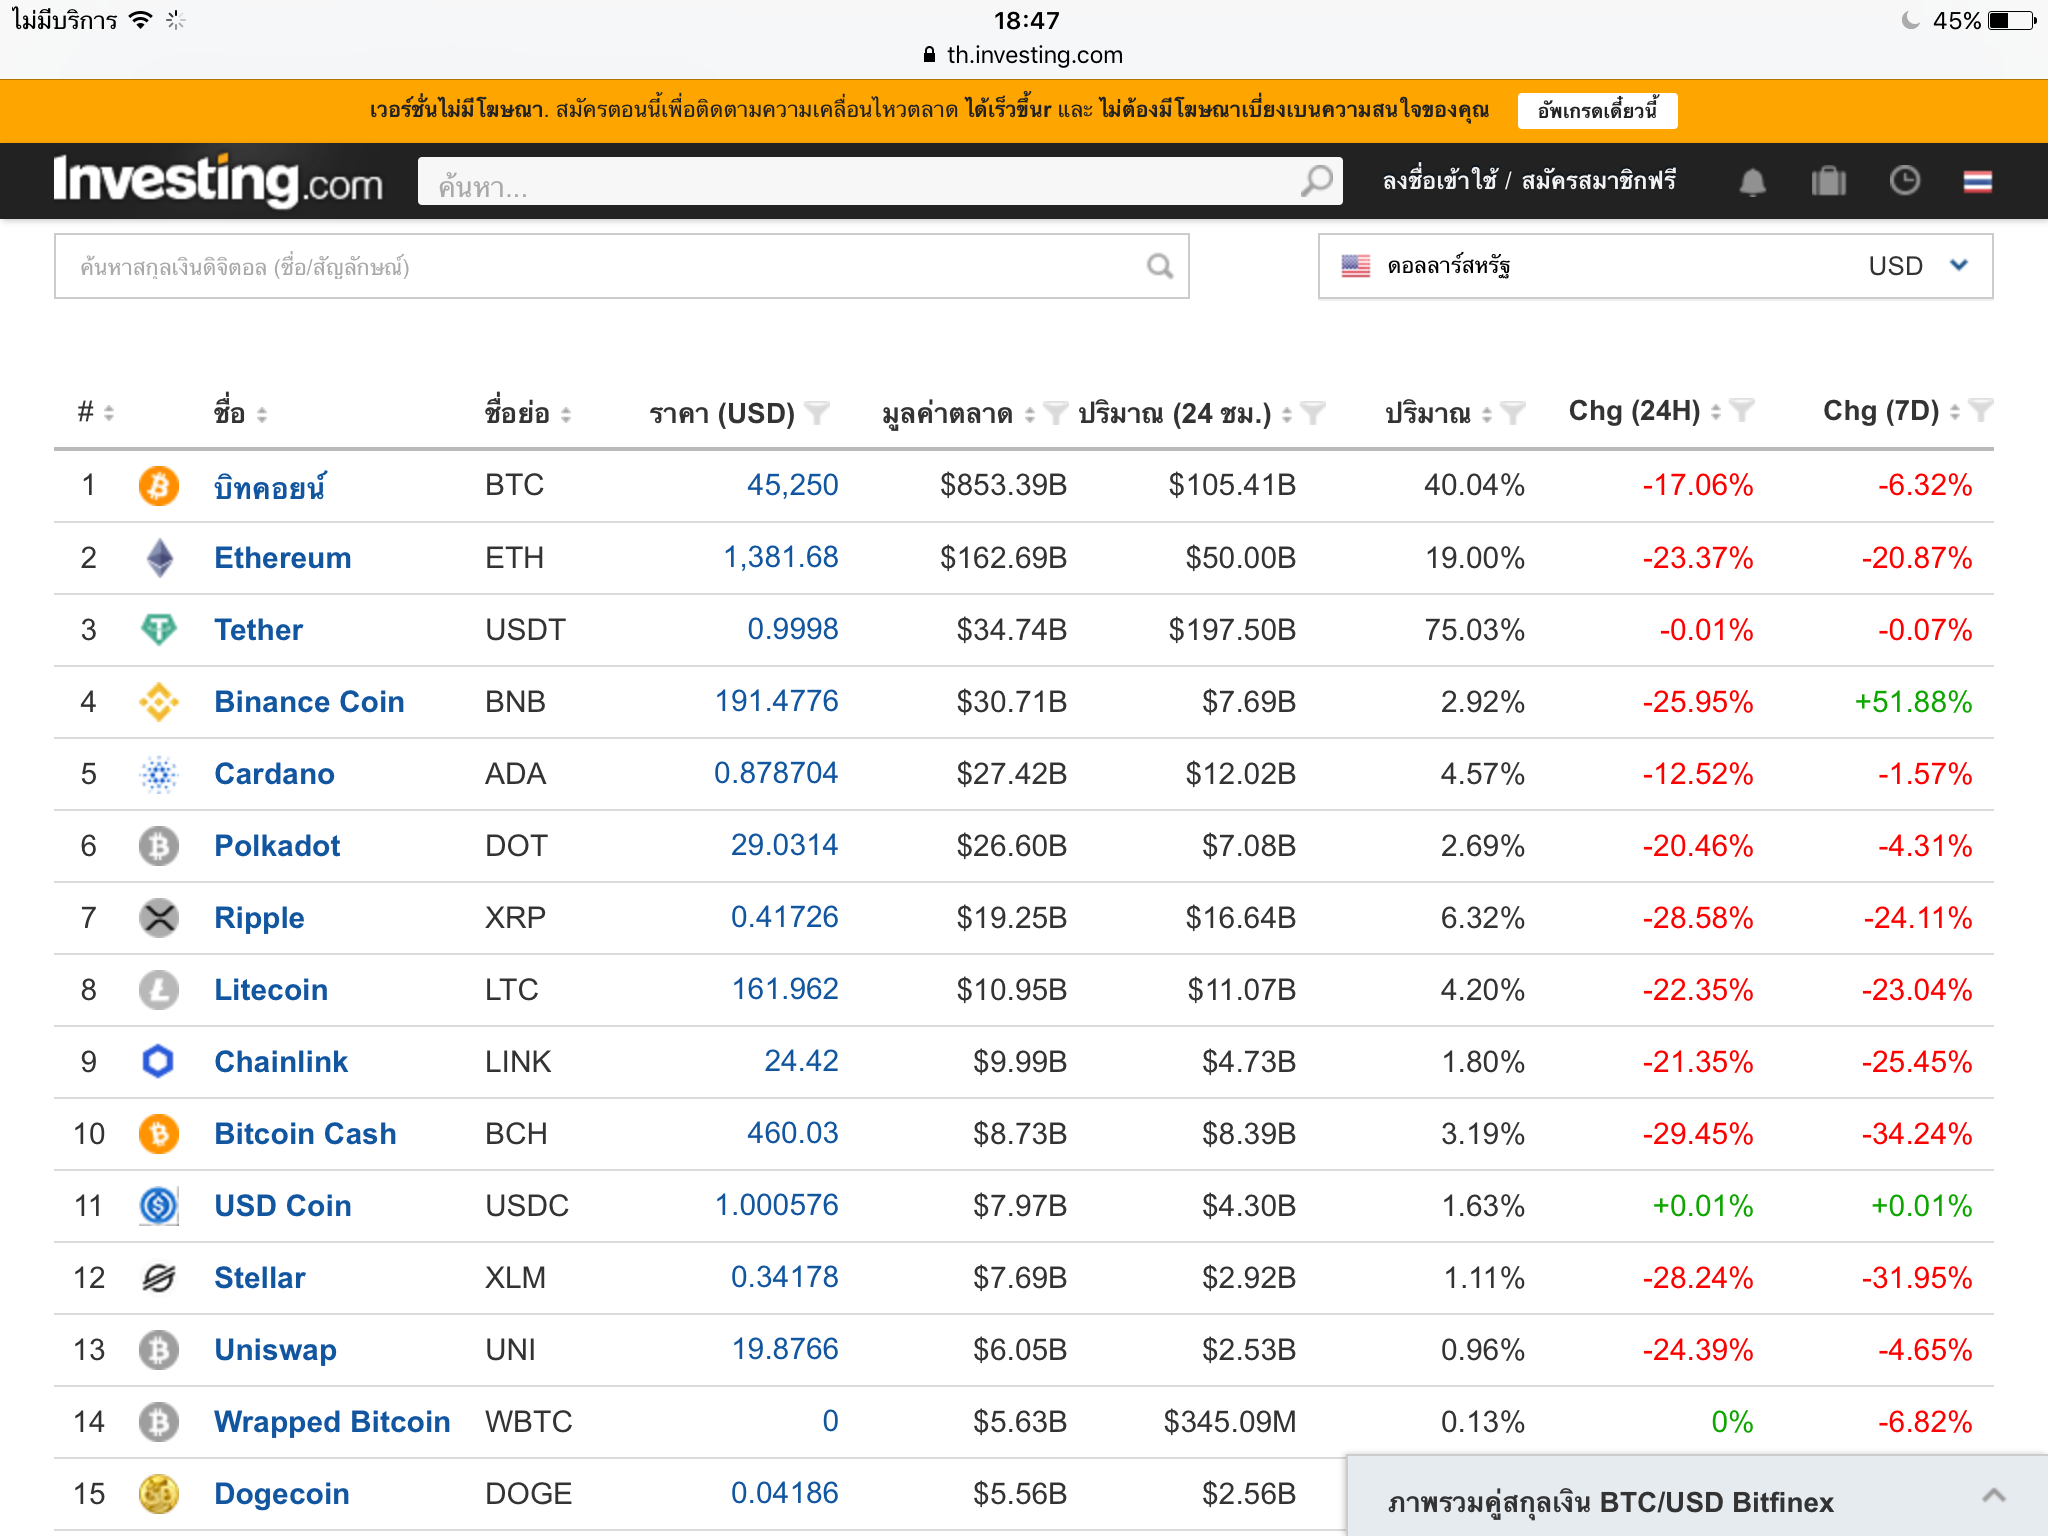Tap the battery 45% status indicator
This screenshot has width=2048, height=1536.
(1984, 20)
